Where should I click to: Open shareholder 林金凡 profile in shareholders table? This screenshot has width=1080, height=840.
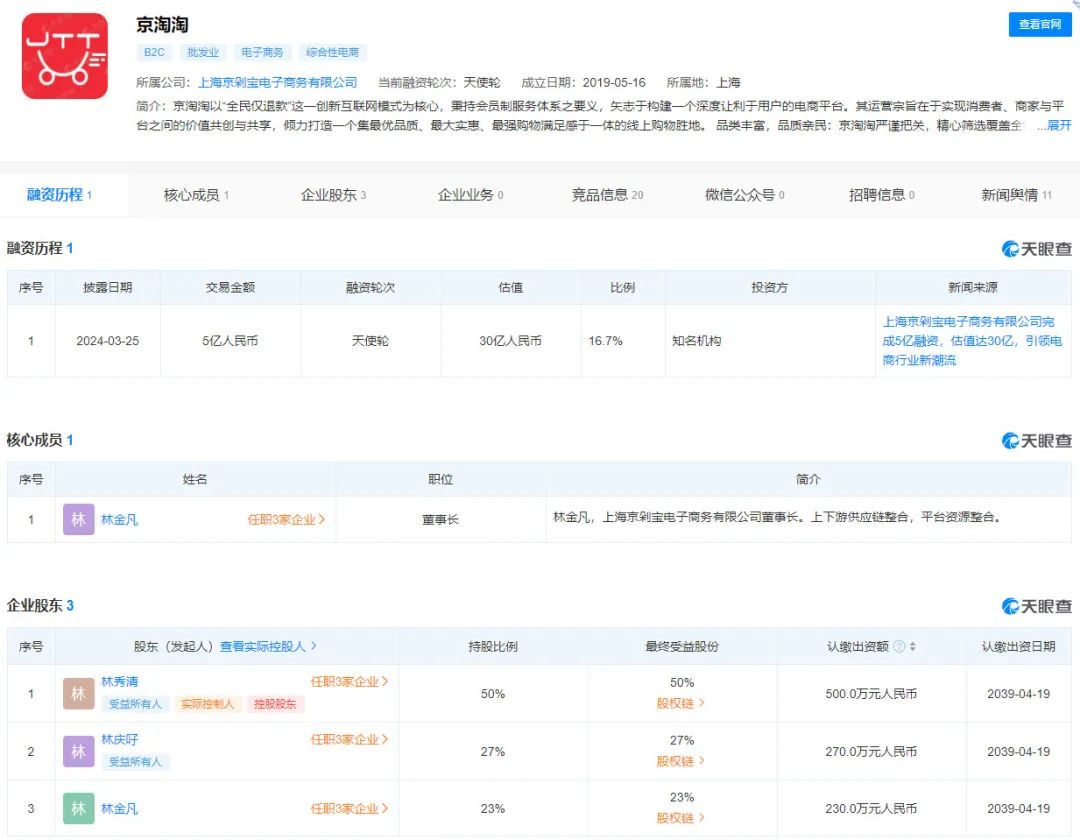point(119,809)
